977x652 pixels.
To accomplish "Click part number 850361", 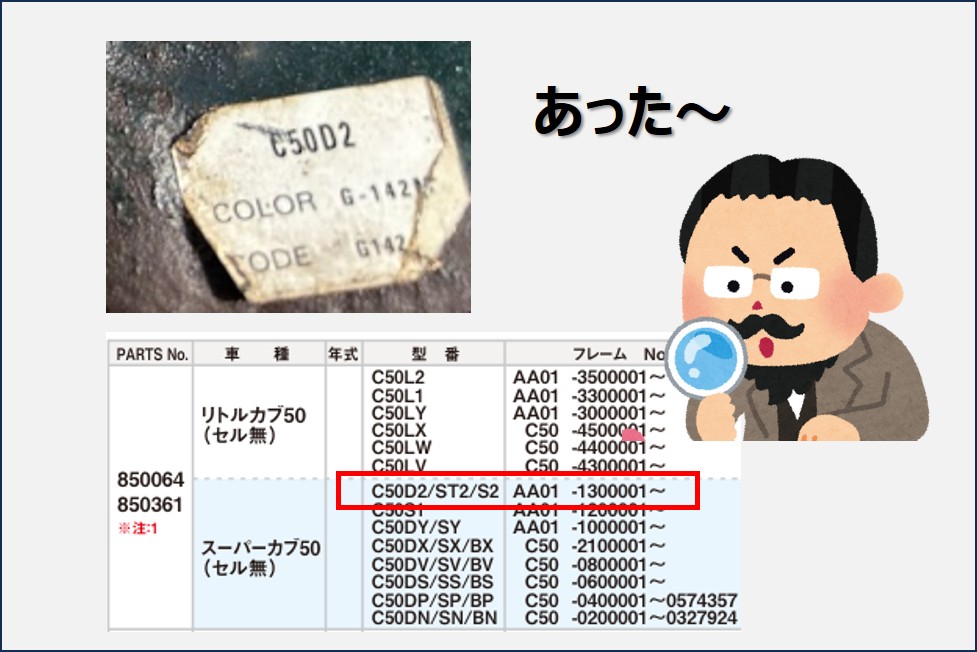I will (x=149, y=505).
